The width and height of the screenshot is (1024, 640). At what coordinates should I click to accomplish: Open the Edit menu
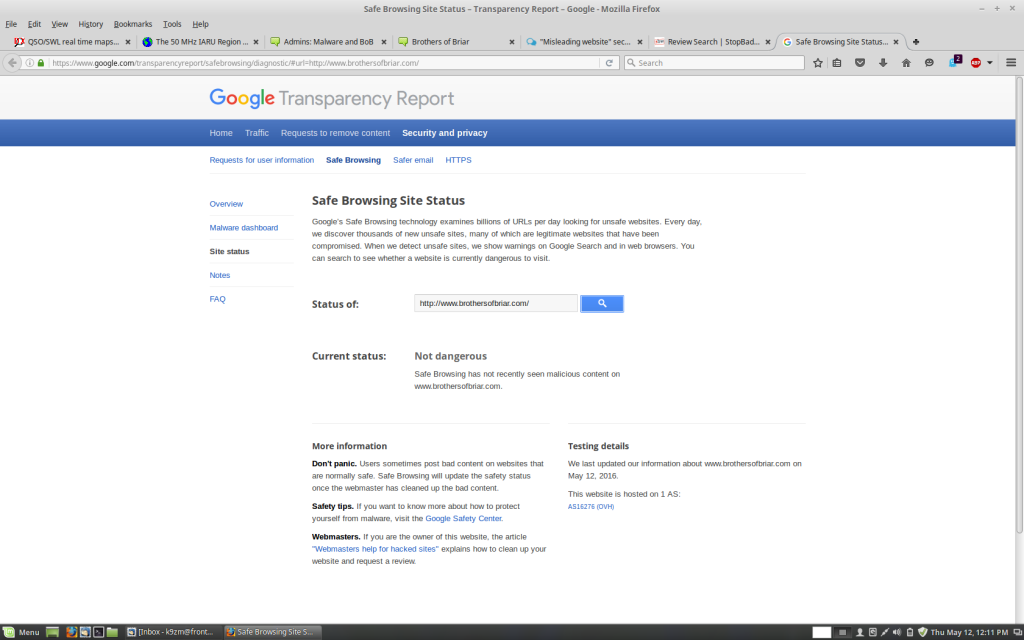[34, 24]
